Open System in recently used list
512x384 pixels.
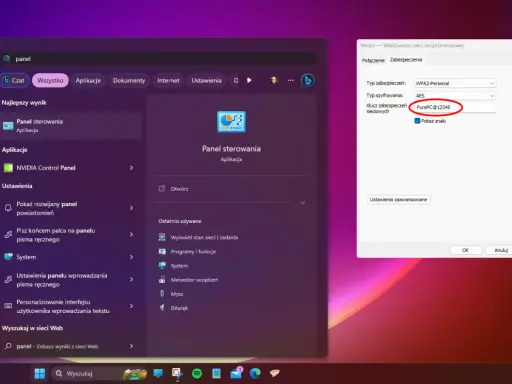click(x=174, y=266)
